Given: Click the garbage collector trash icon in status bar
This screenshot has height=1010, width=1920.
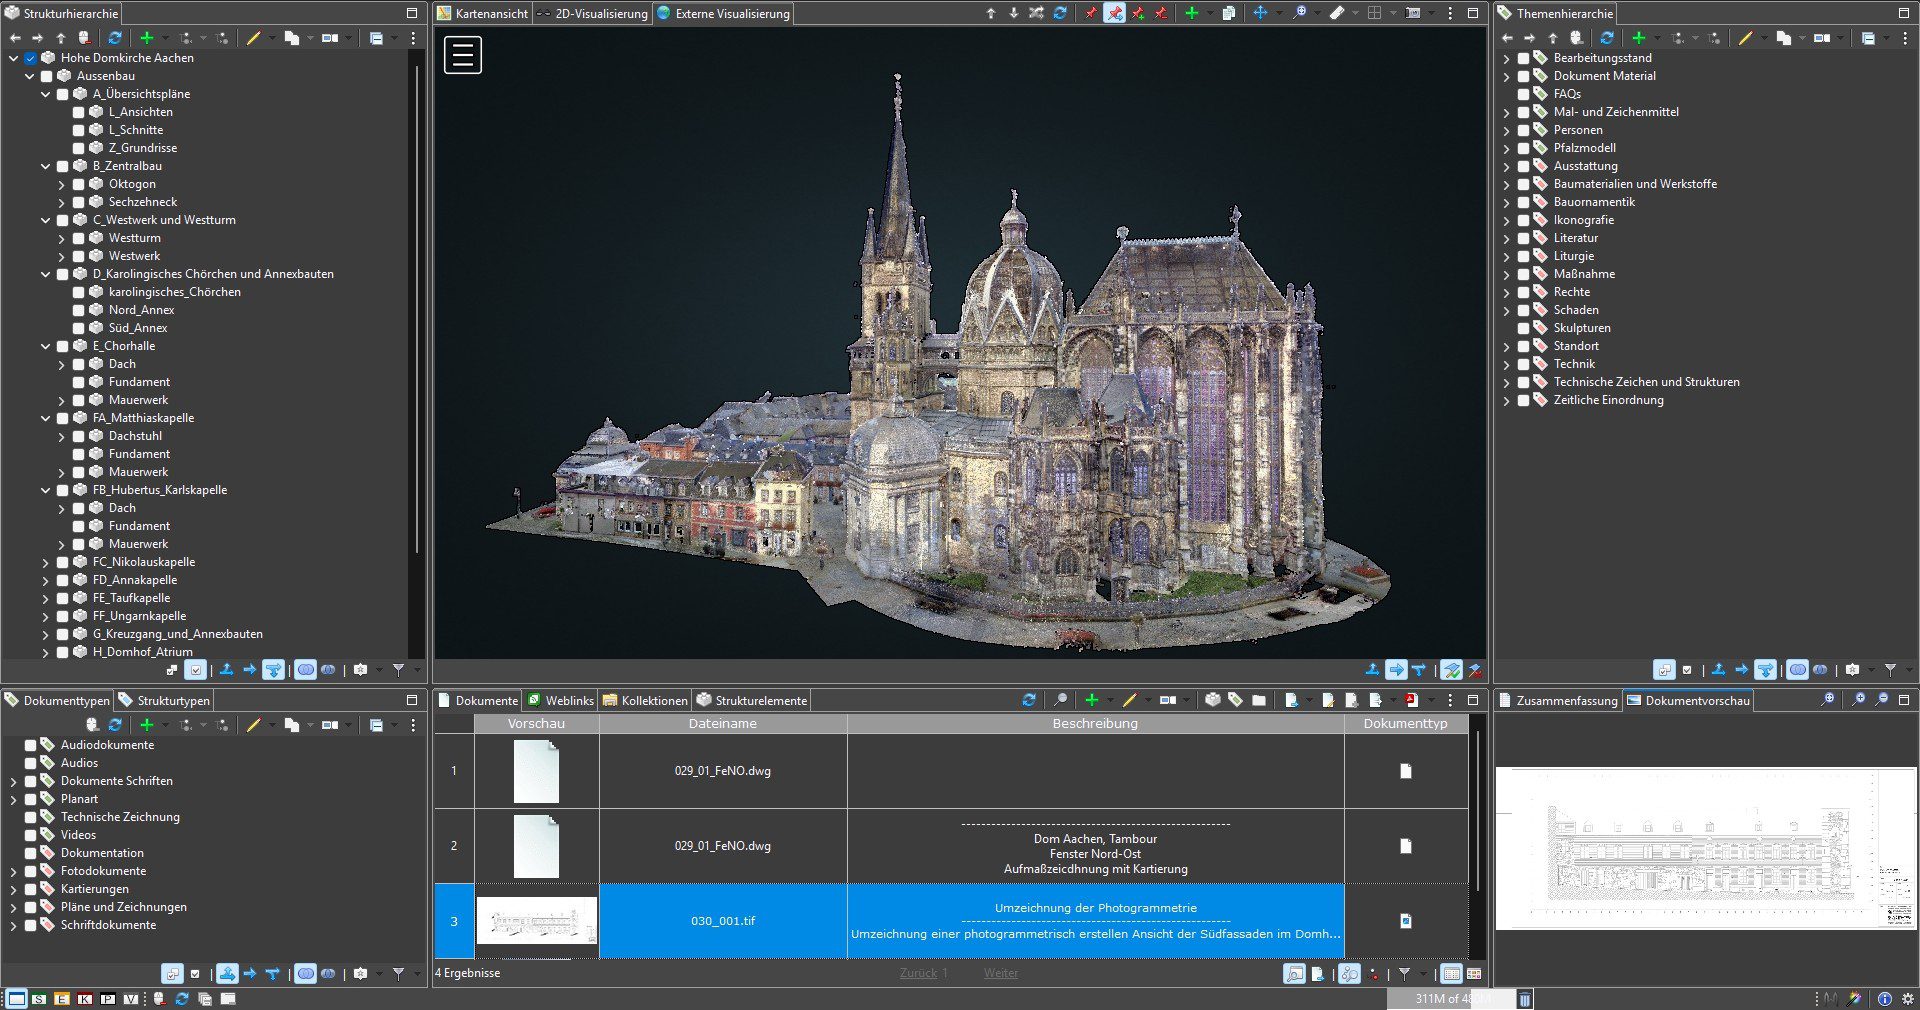Looking at the screenshot, I should 1525,998.
